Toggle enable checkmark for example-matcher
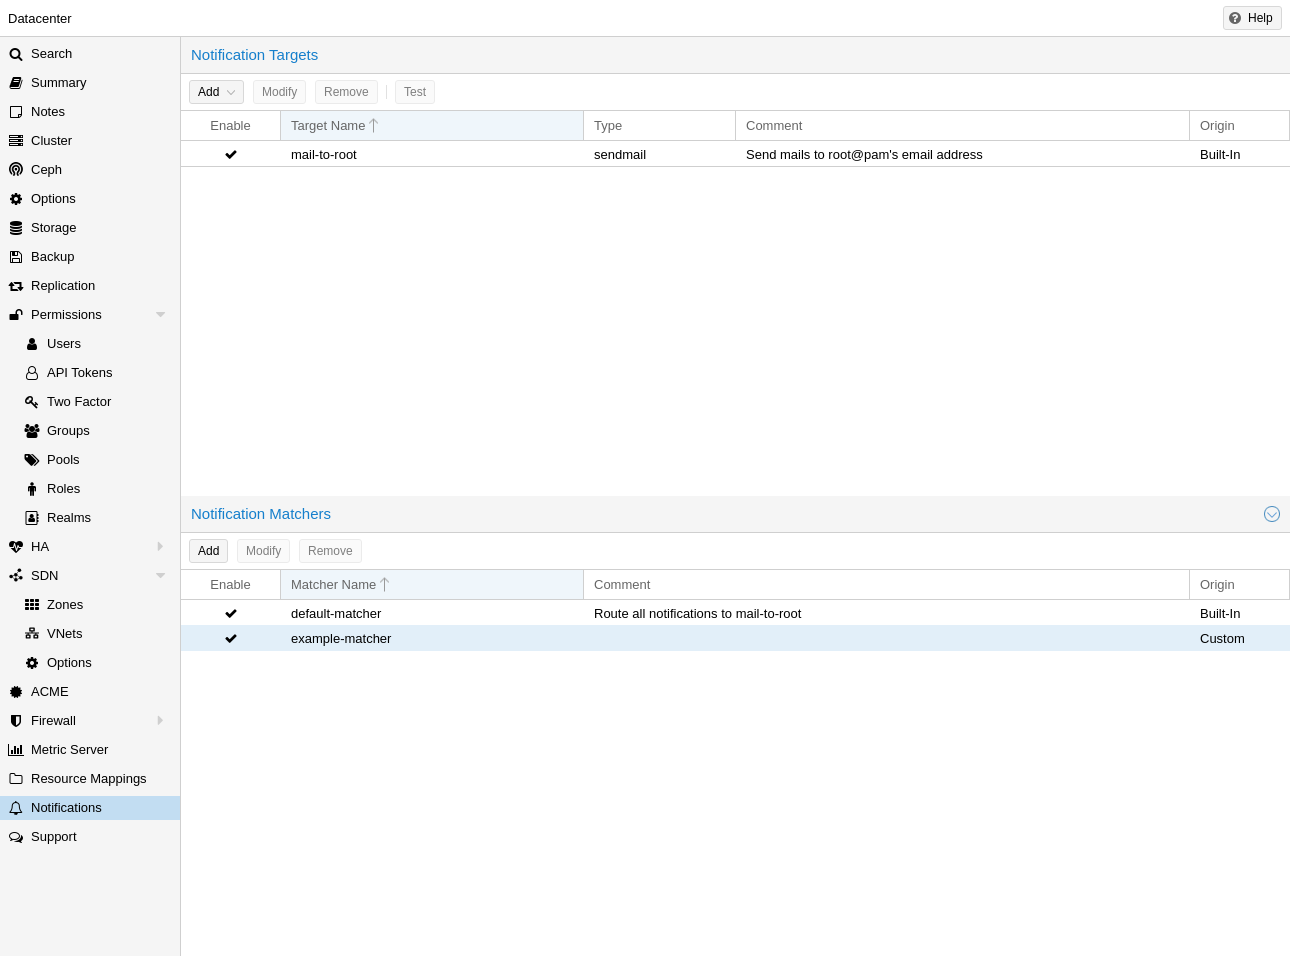Image resolution: width=1290 pixels, height=956 pixels. tap(231, 639)
